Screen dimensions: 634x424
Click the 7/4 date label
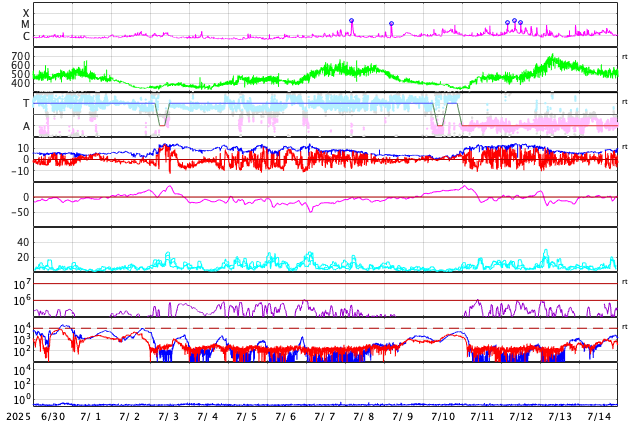pos(207,417)
